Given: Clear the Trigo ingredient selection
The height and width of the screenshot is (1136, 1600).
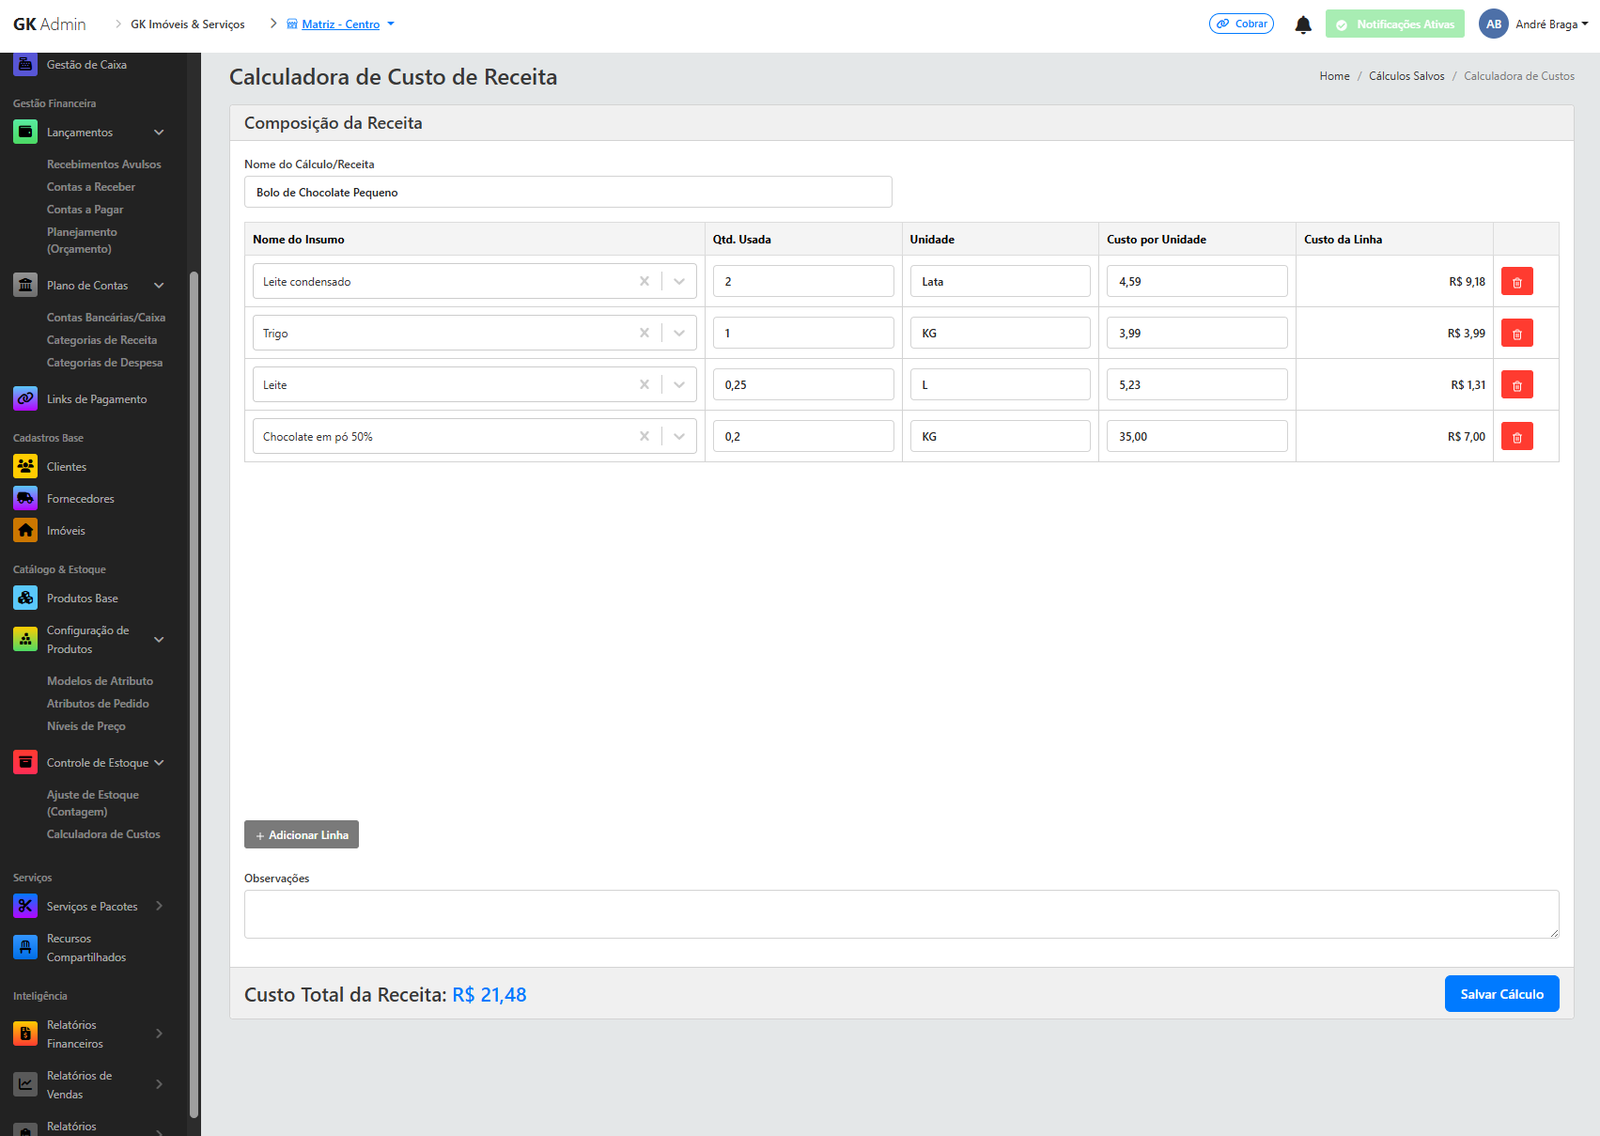Looking at the screenshot, I should click(x=644, y=333).
